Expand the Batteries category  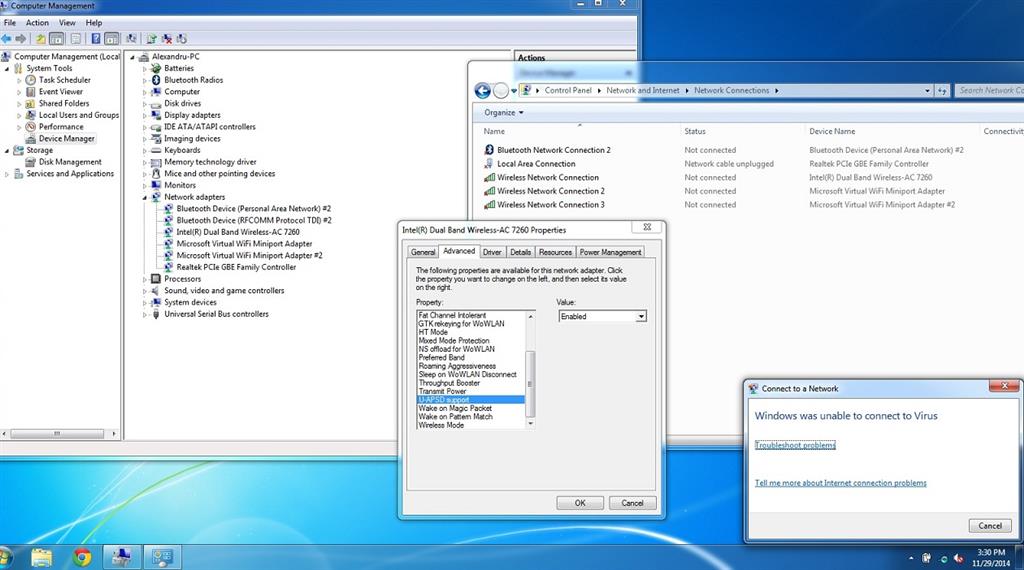[x=145, y=69]
